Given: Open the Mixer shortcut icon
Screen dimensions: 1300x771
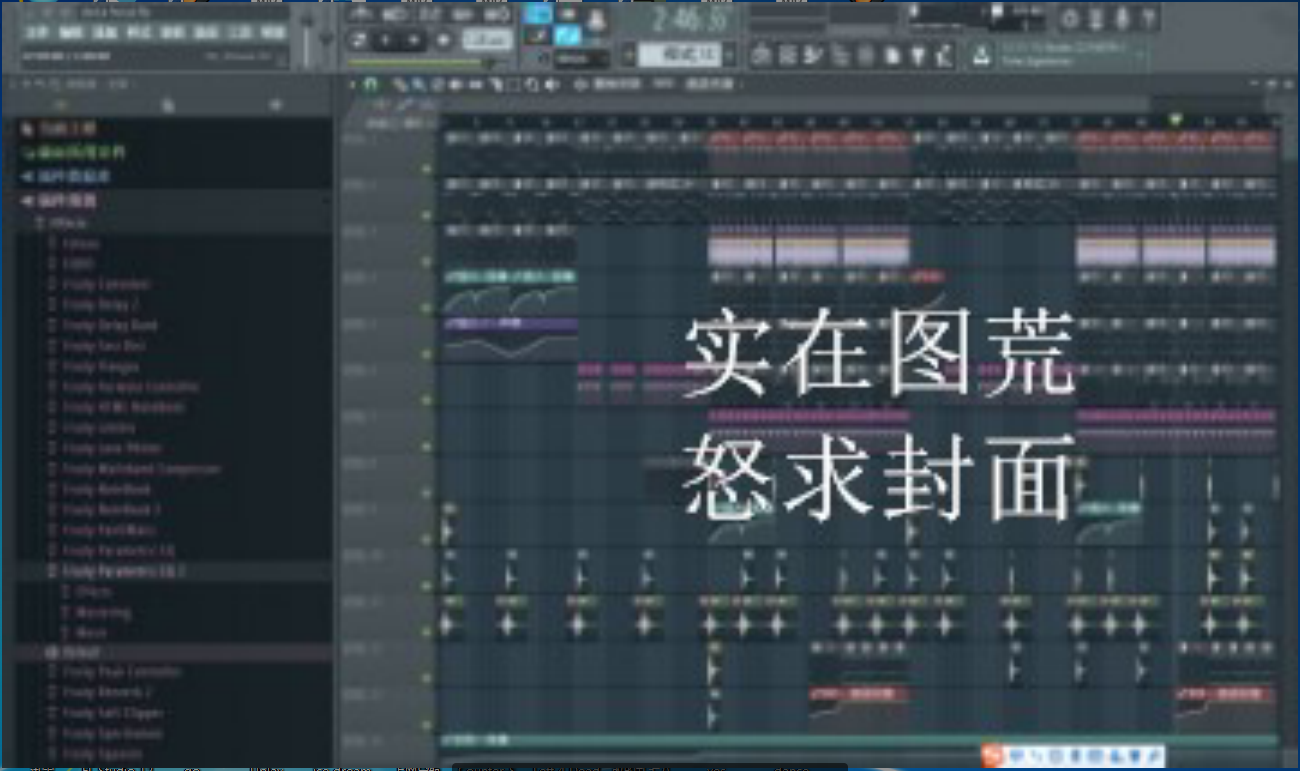Looking at the screenshot, I should pos(840,55).
